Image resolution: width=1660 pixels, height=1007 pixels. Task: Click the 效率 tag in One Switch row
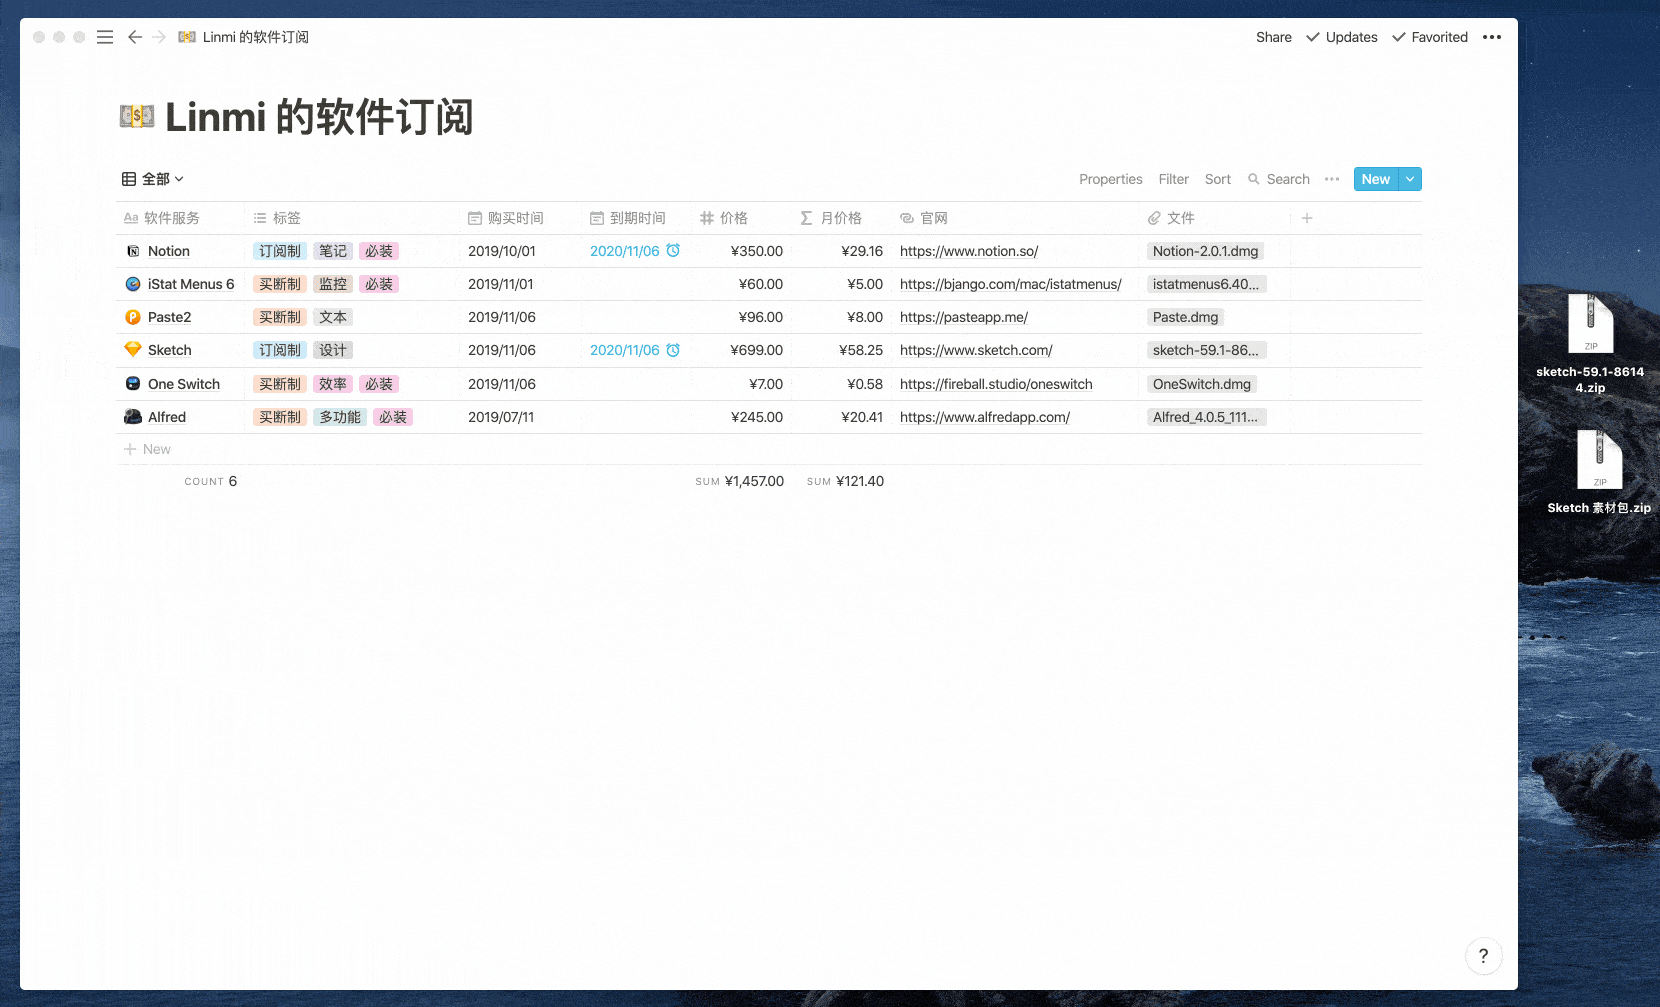tap(333, 384)
